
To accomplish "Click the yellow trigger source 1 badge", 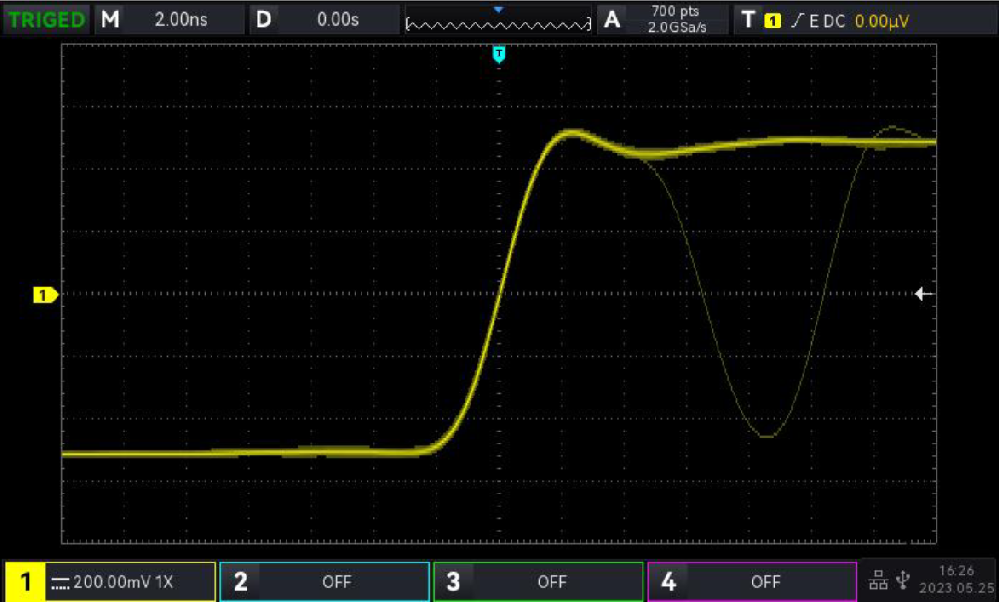I will [772, 20].
